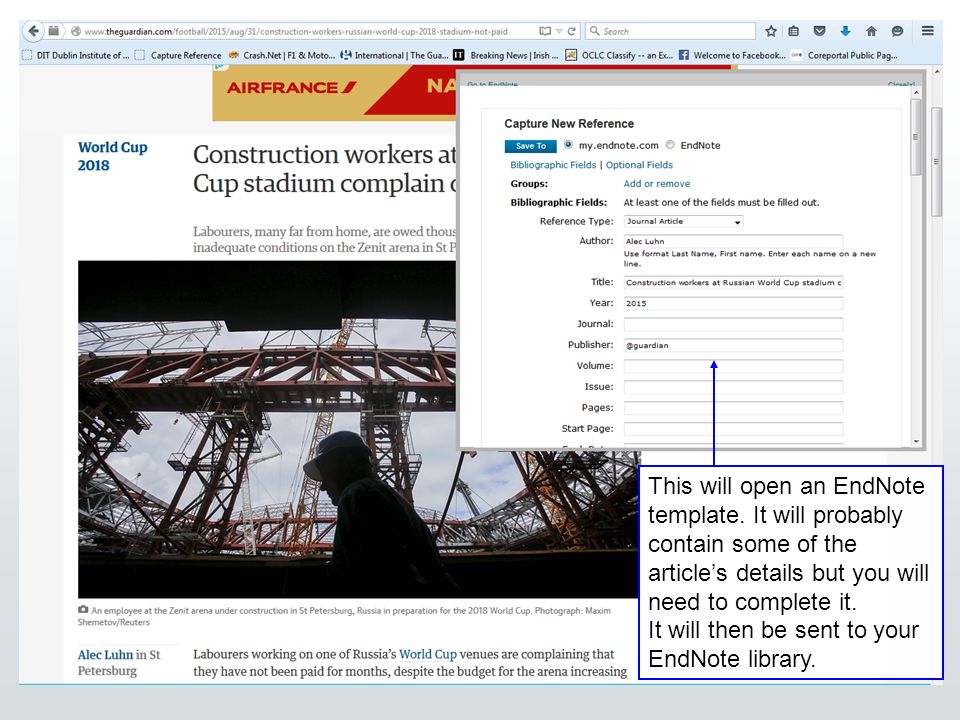Open reader view icon in address bar
The image size is (960, 720).
point(544,31)
